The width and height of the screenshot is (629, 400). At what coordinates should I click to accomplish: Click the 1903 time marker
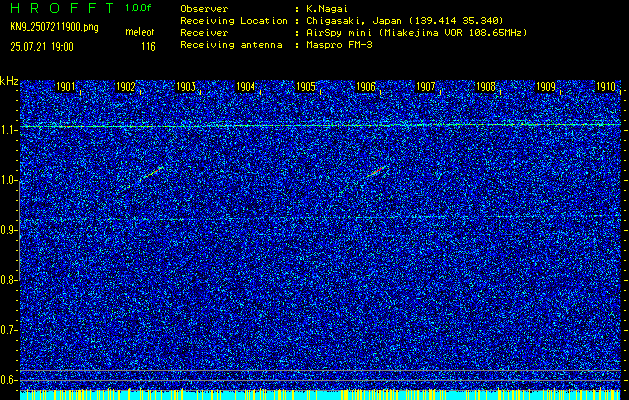pos(186,87)
